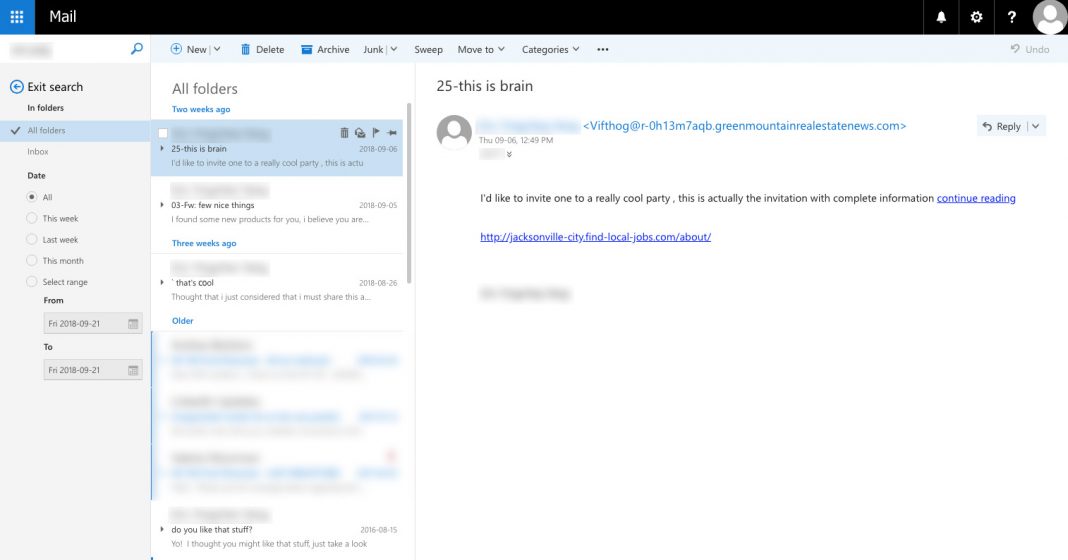1068x560 pixels.
Task: Select the This month radio button
Action: click(x=31, y=260)
